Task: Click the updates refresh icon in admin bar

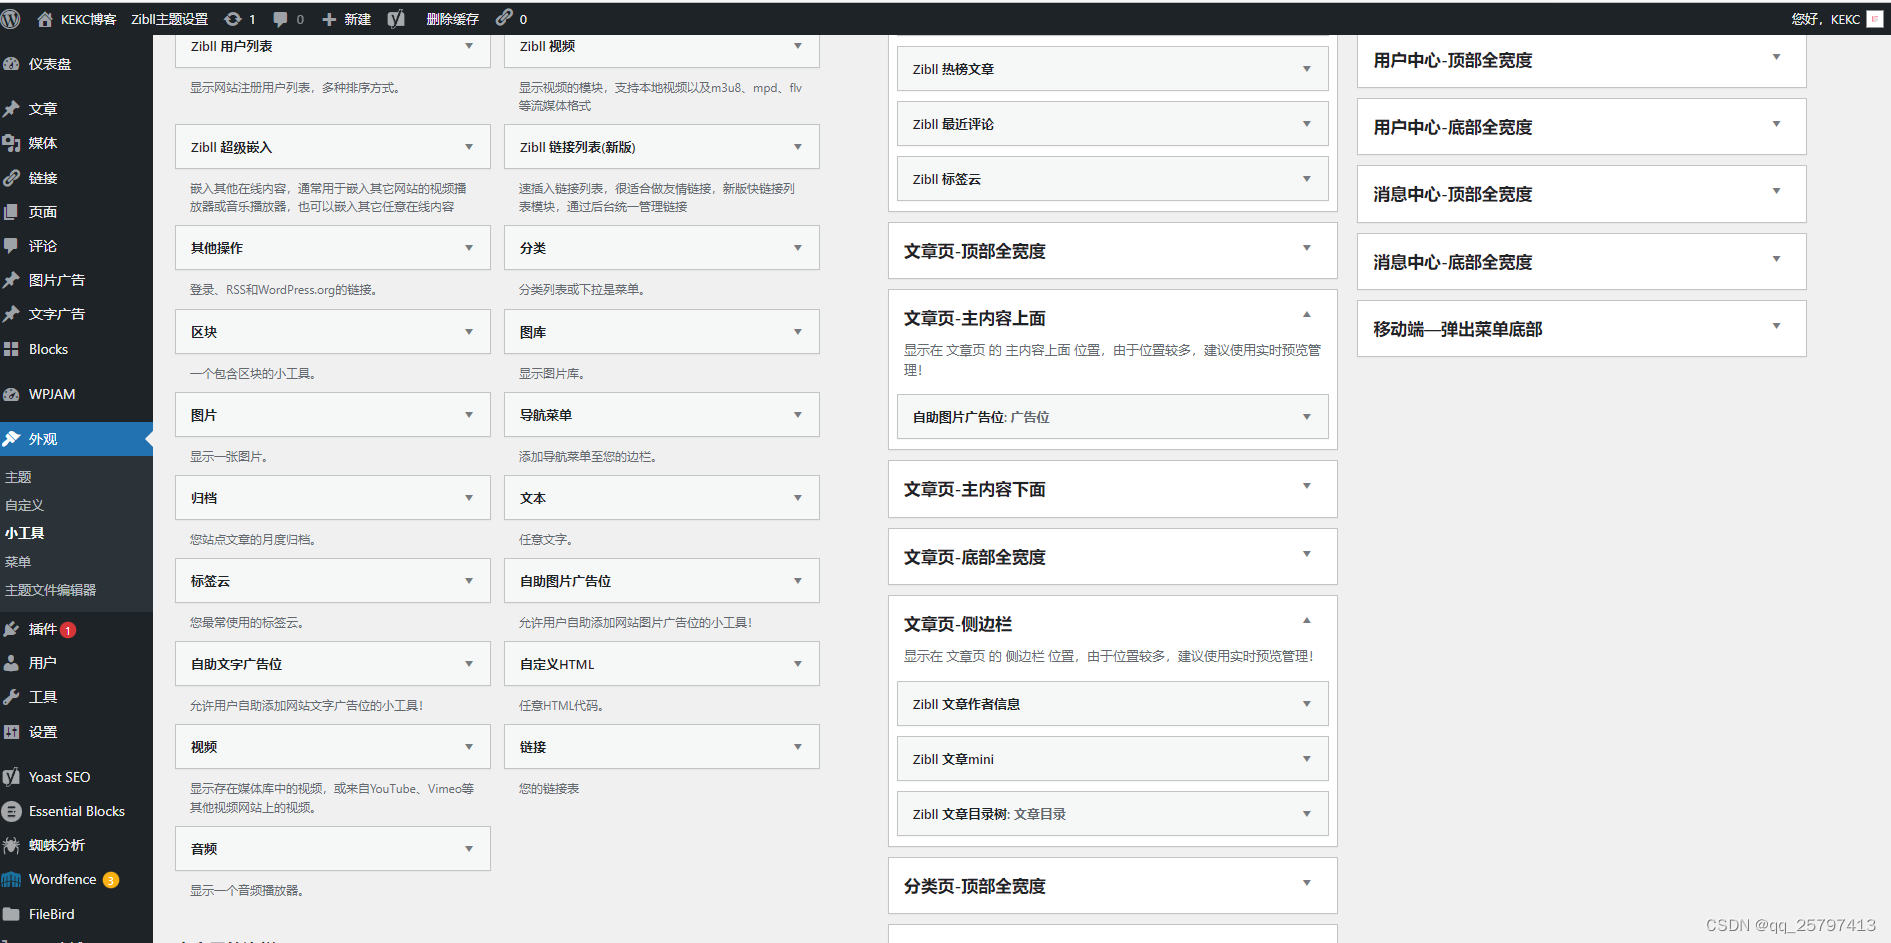Action: tap(233, 19)
